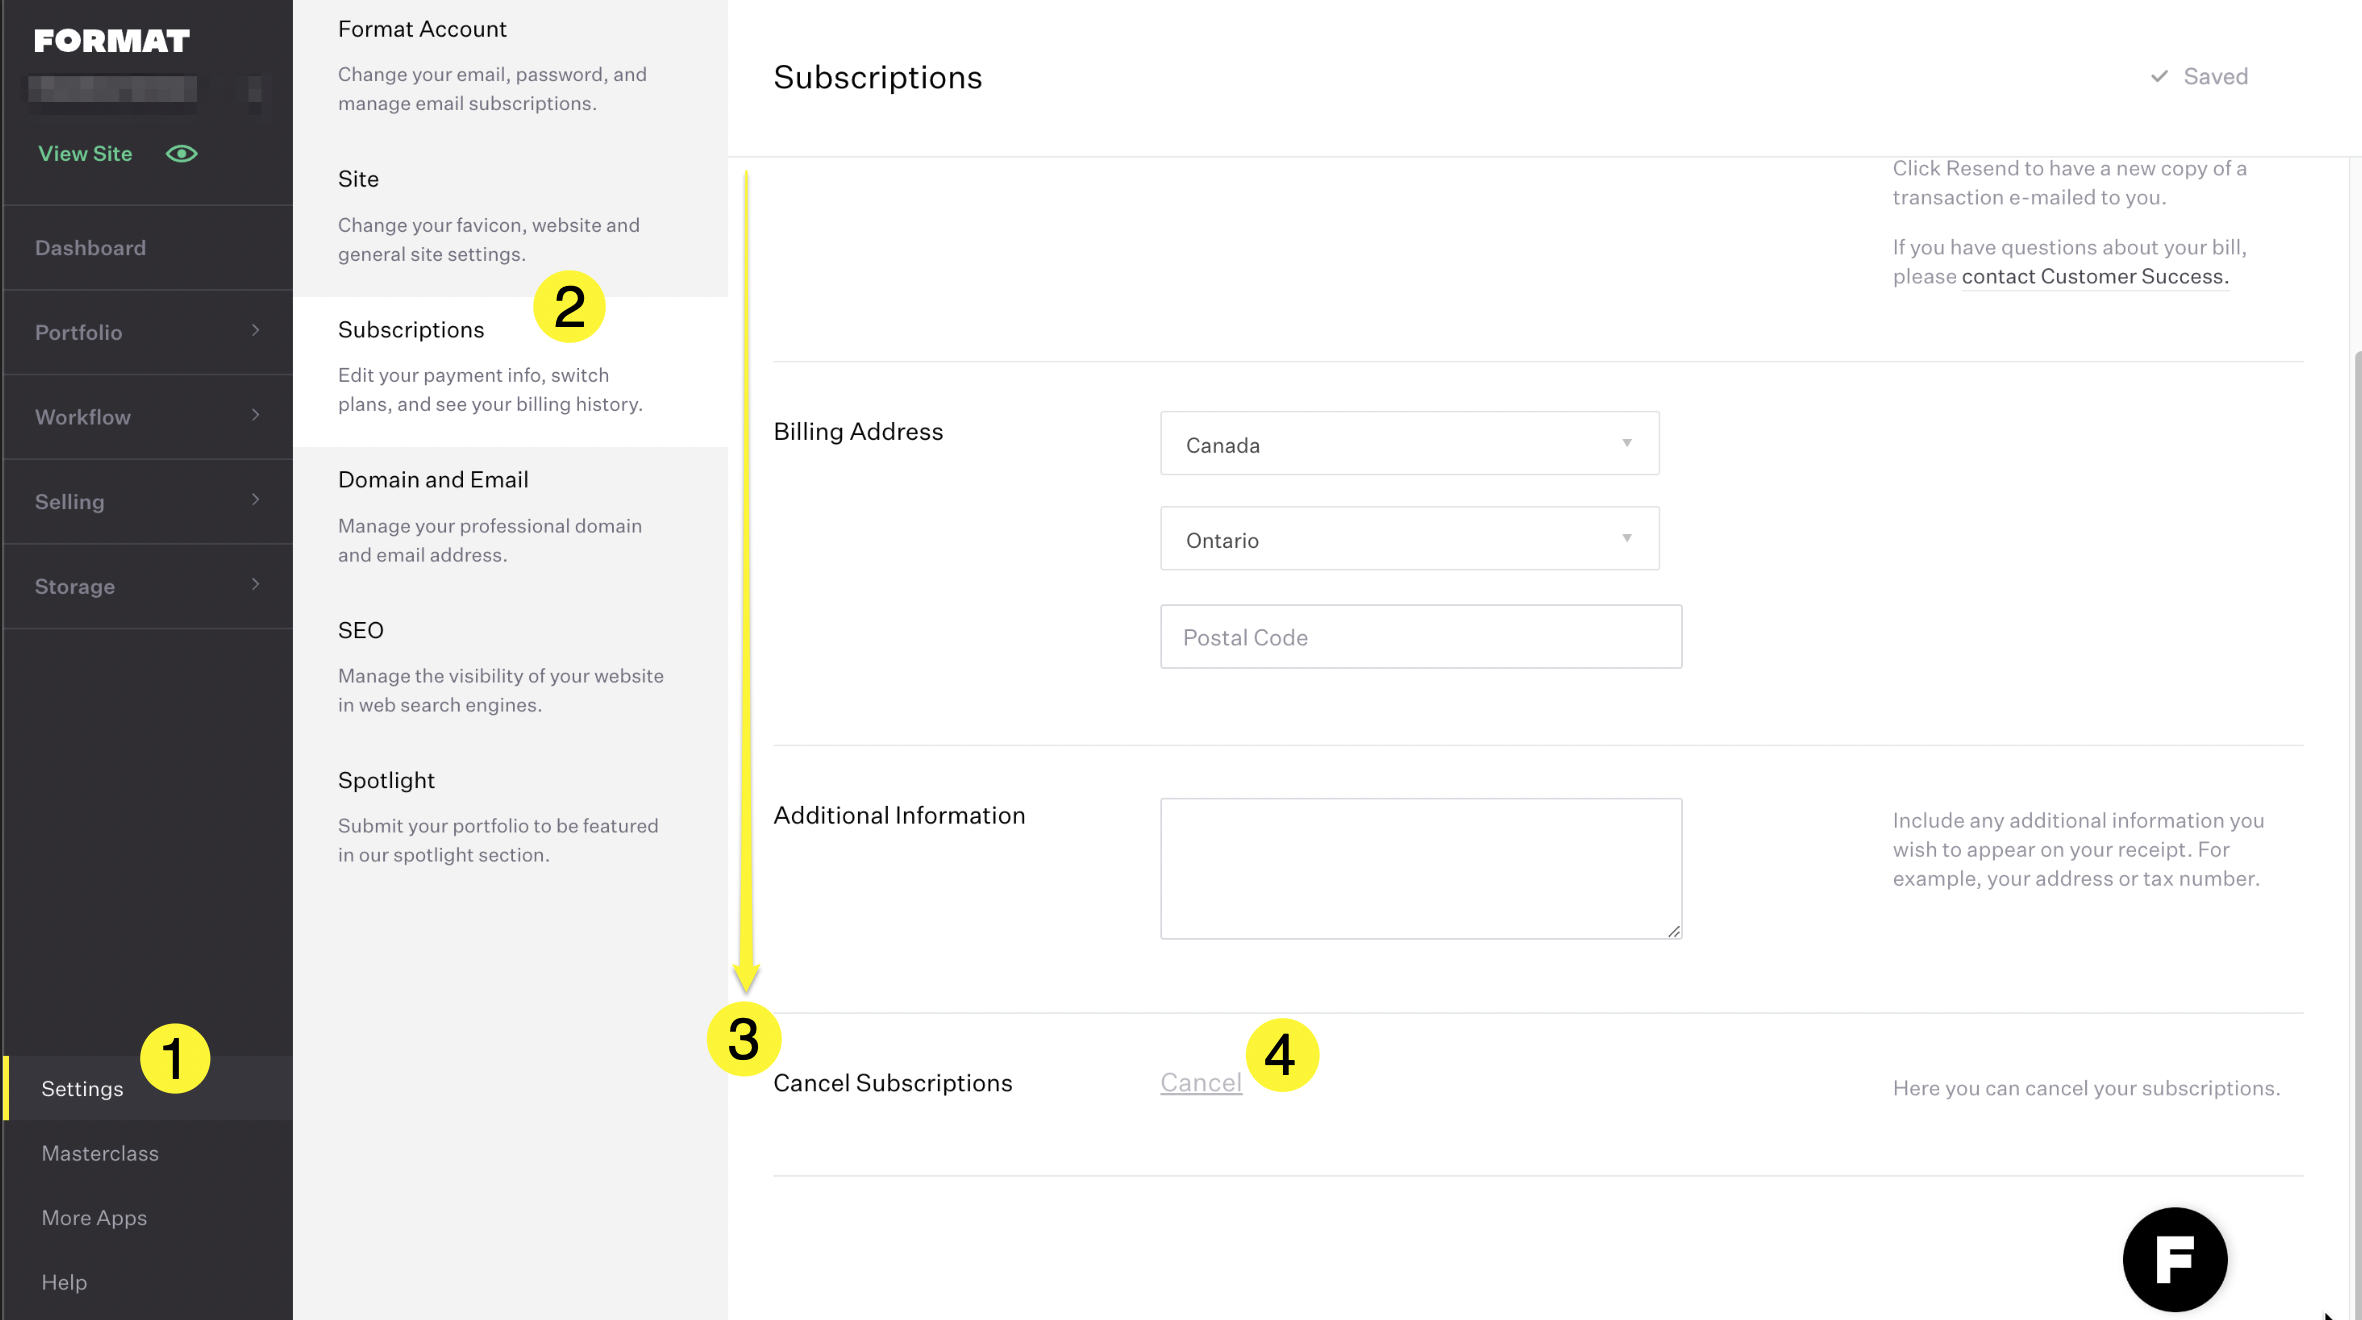The image size is (2362, 1320).
Task: Expand the Selling chevron
Action: click(x=256, y=500)
